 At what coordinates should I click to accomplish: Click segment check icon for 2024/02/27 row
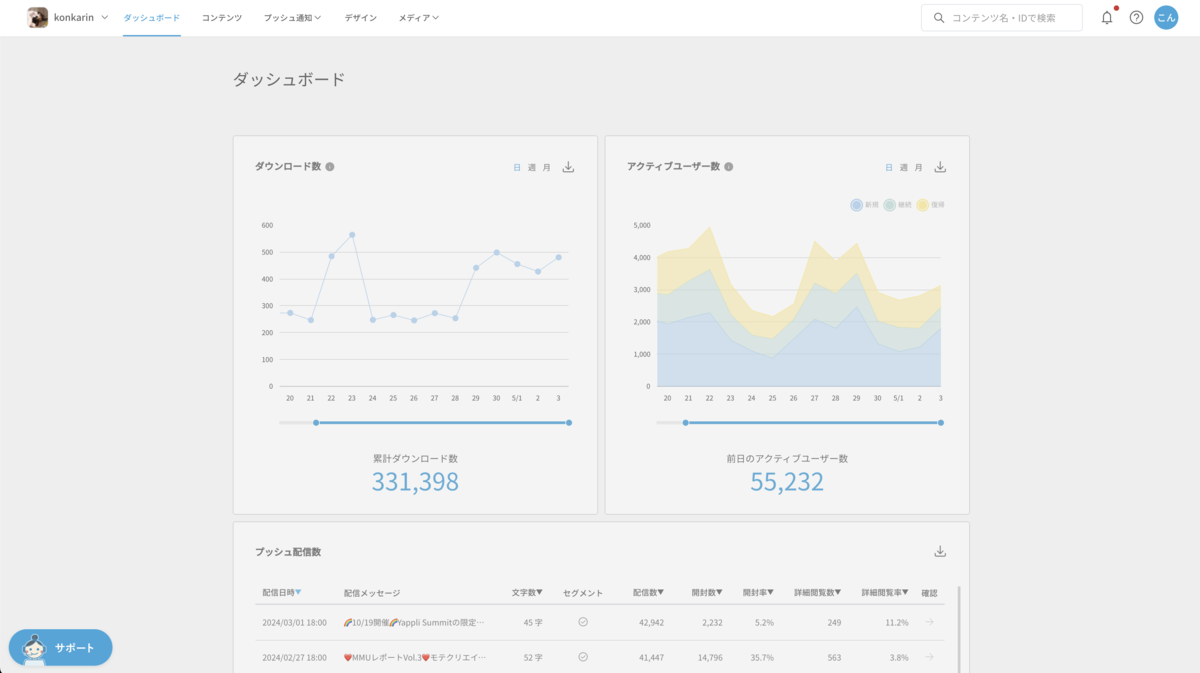(x=583, y=657)
